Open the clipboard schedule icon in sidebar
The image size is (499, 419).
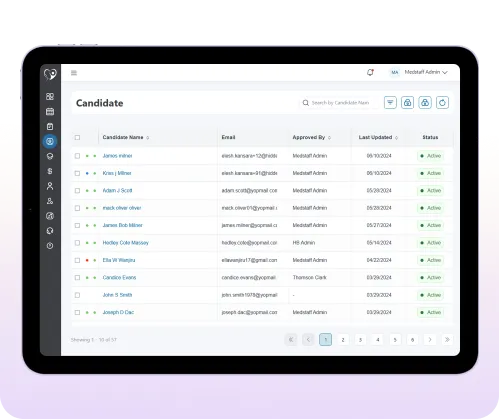point(50,126)
